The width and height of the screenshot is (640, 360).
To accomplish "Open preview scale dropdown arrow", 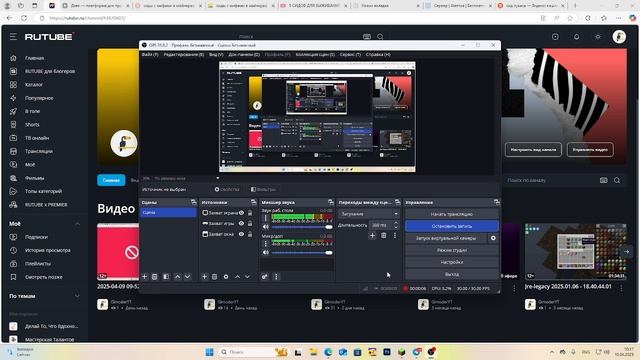I will point(218,178).
